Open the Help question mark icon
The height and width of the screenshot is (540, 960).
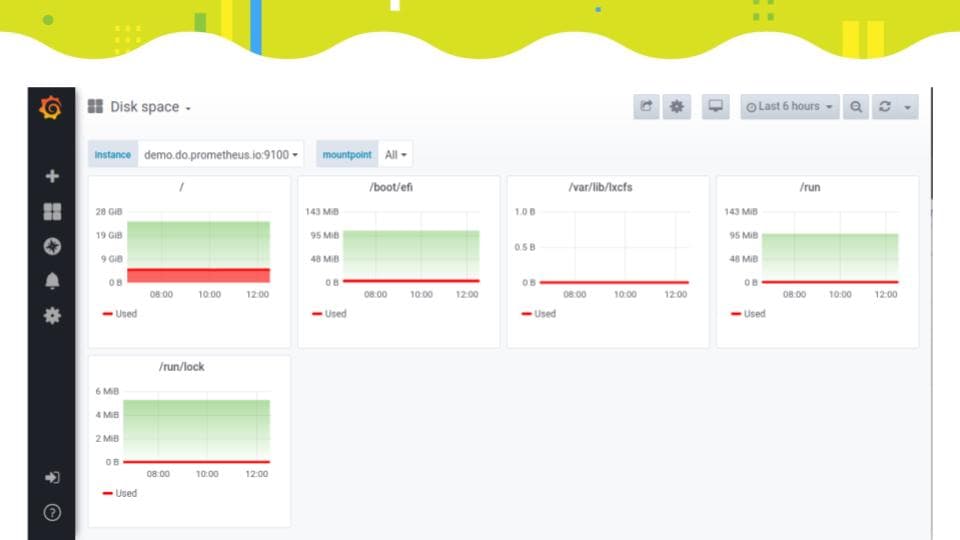52,512
